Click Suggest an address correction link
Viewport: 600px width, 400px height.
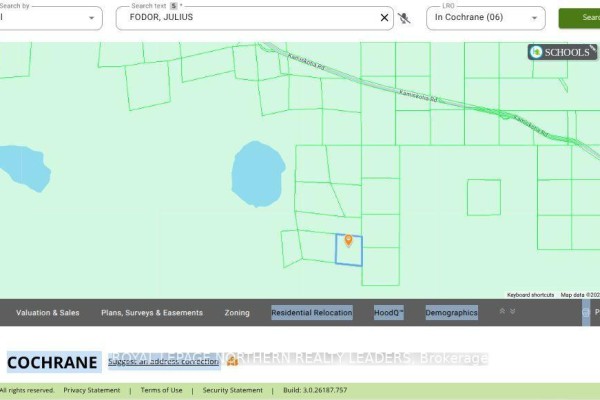163,361
